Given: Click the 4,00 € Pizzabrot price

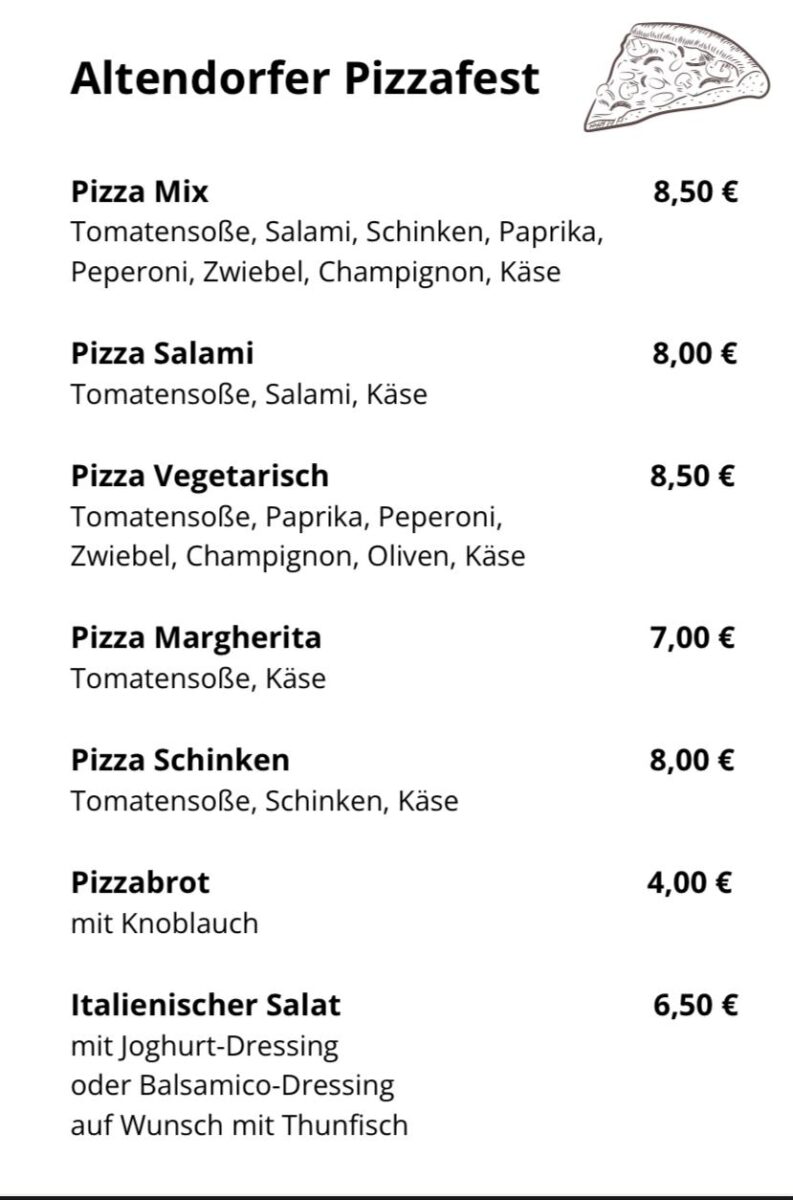Looking at the screenshot, I should coord(691,882).
